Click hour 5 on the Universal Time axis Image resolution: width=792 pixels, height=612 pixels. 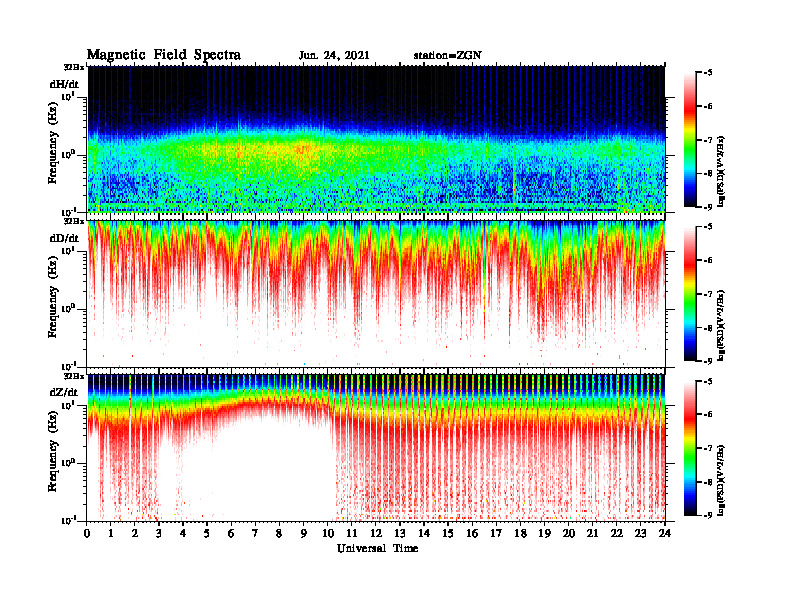207,534
